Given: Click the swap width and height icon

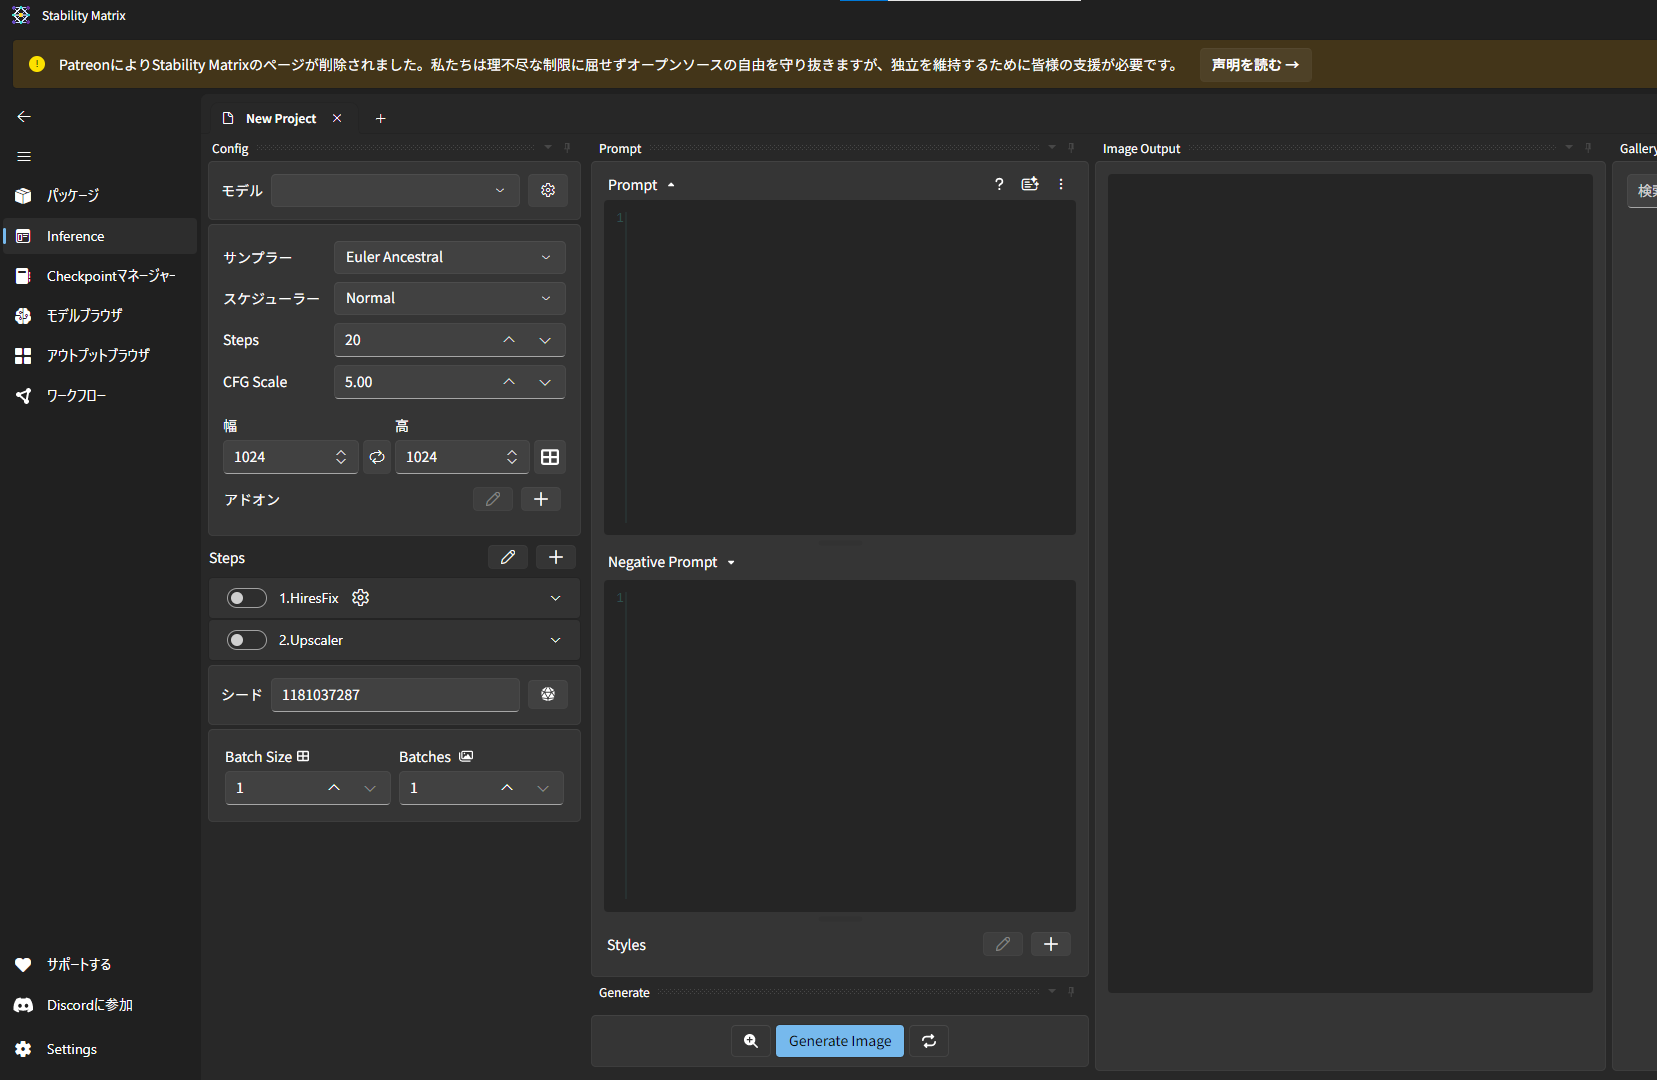Looking at the screenshot, I should point(377,457).
